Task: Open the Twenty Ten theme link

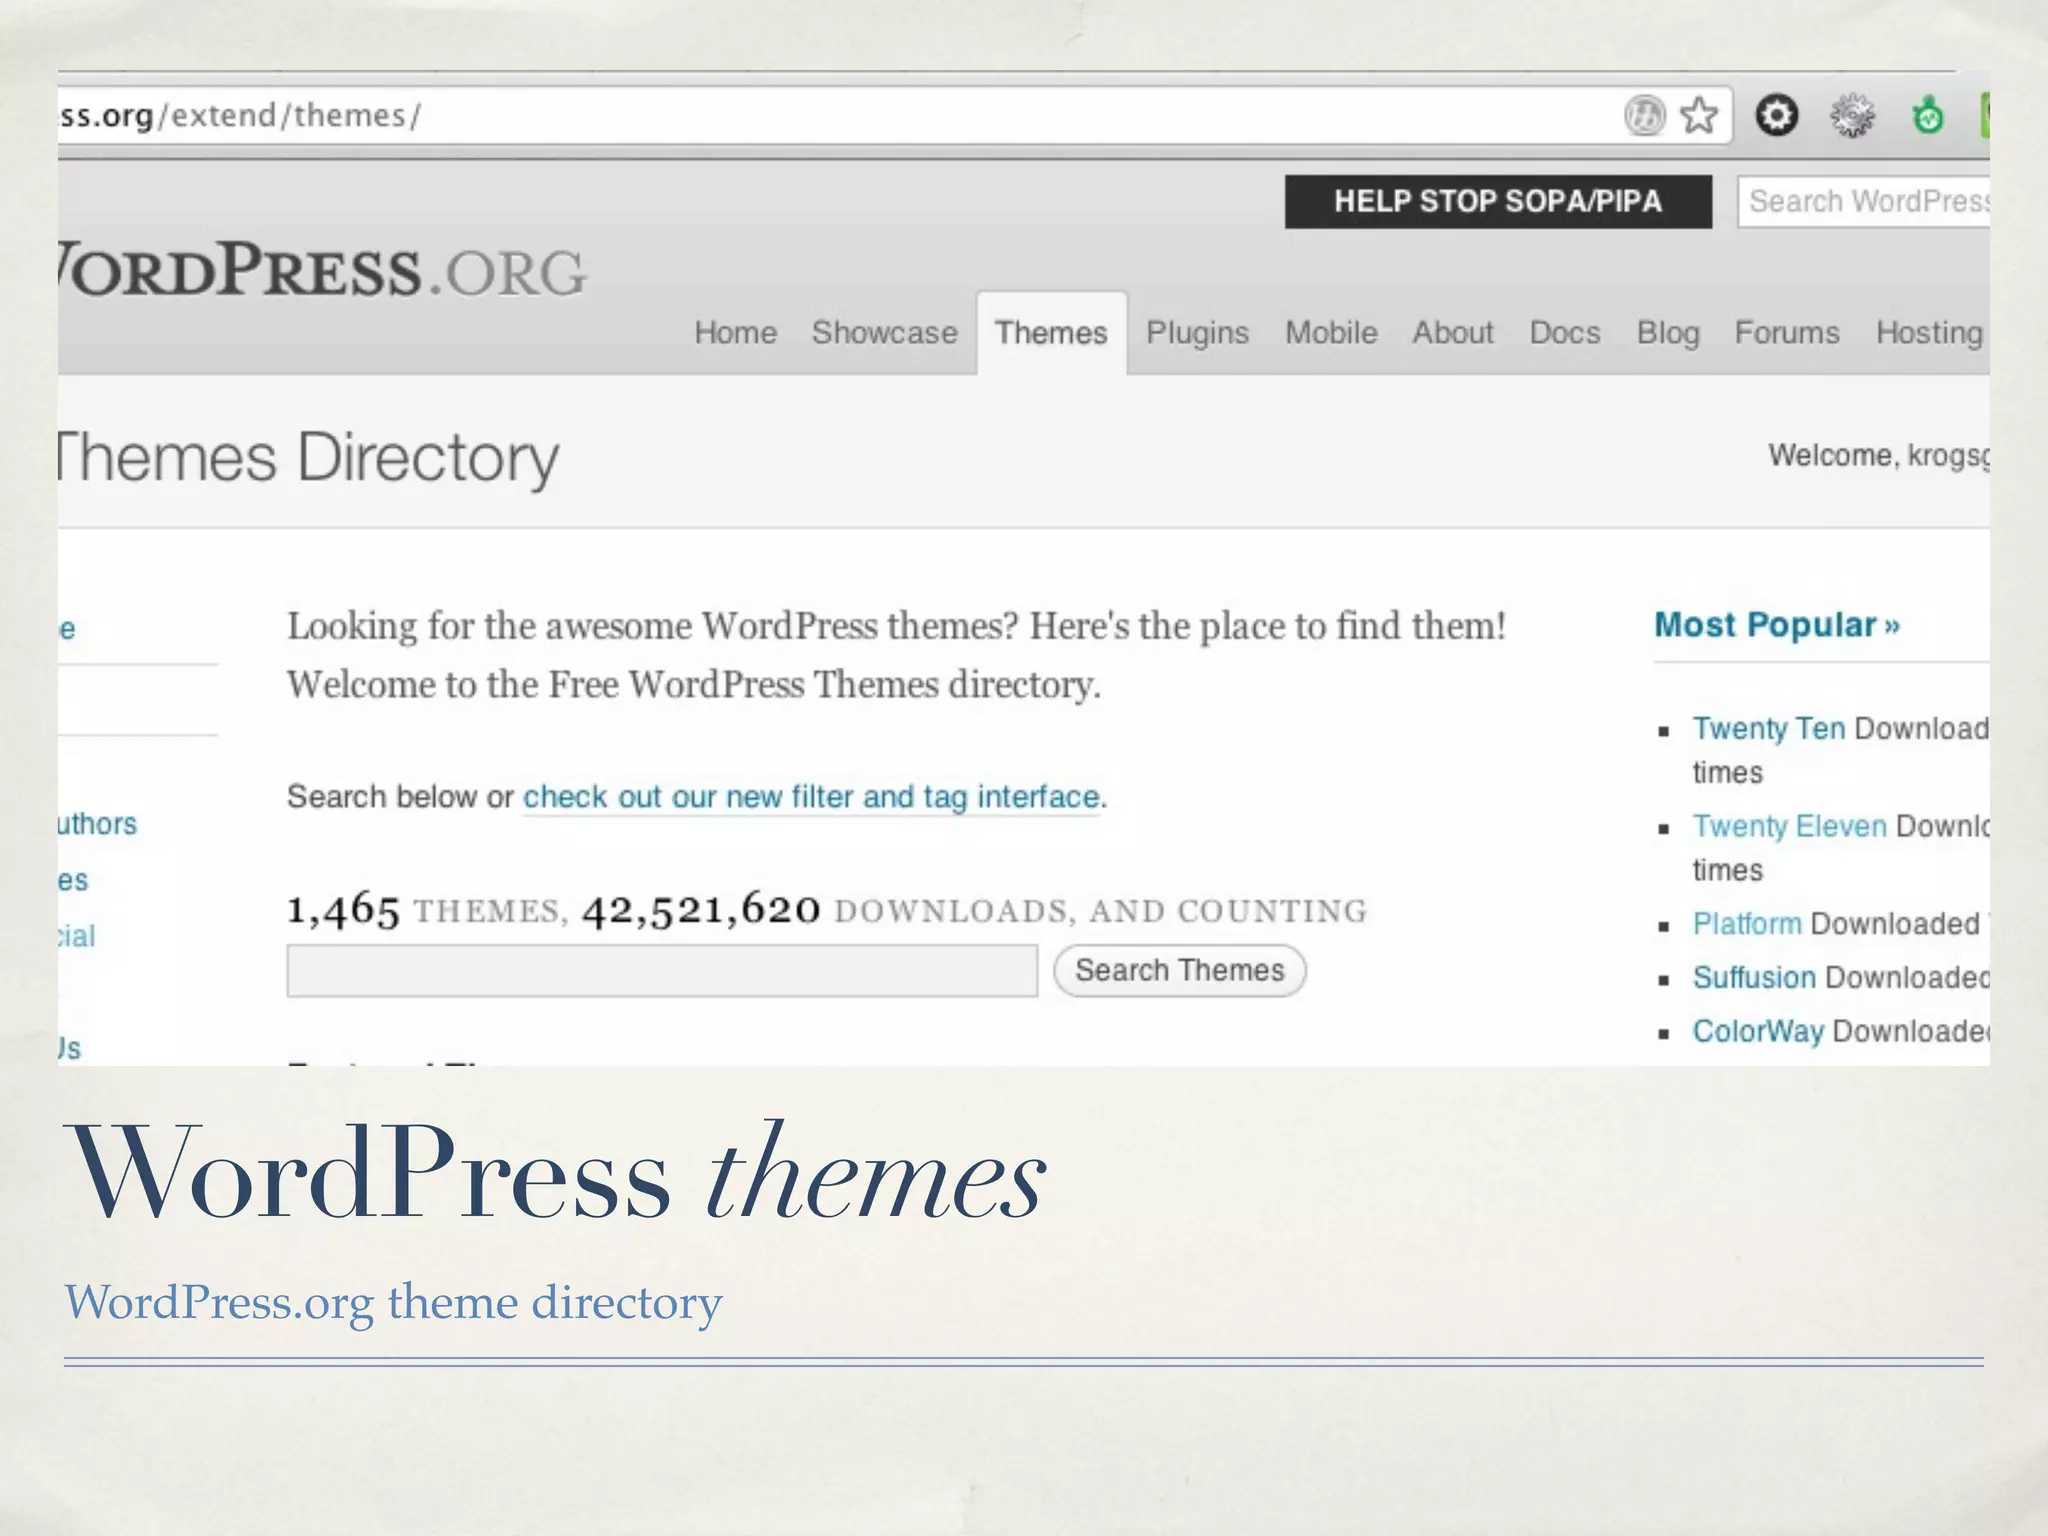Action: 1768,729
